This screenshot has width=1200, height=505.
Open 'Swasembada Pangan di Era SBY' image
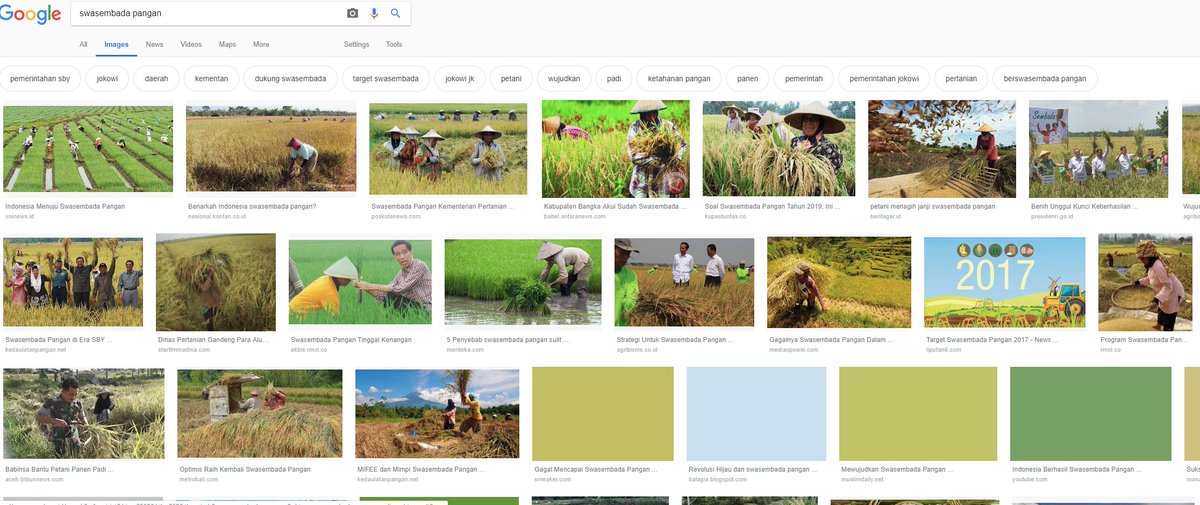[73, 281]
